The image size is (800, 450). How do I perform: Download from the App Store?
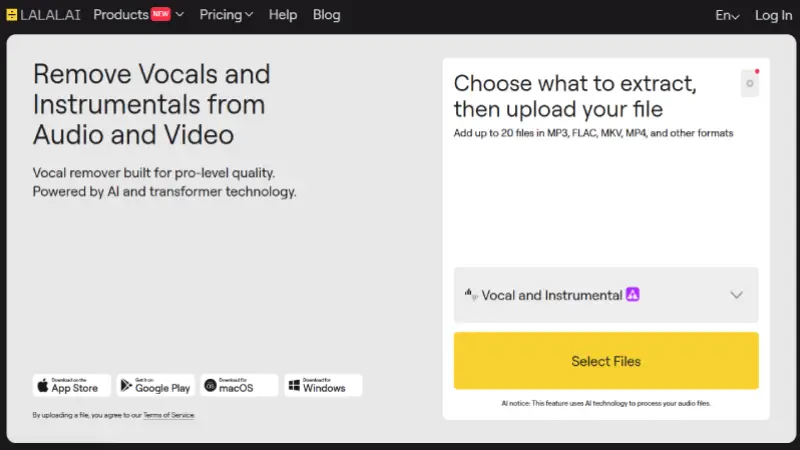click(72, 385)
